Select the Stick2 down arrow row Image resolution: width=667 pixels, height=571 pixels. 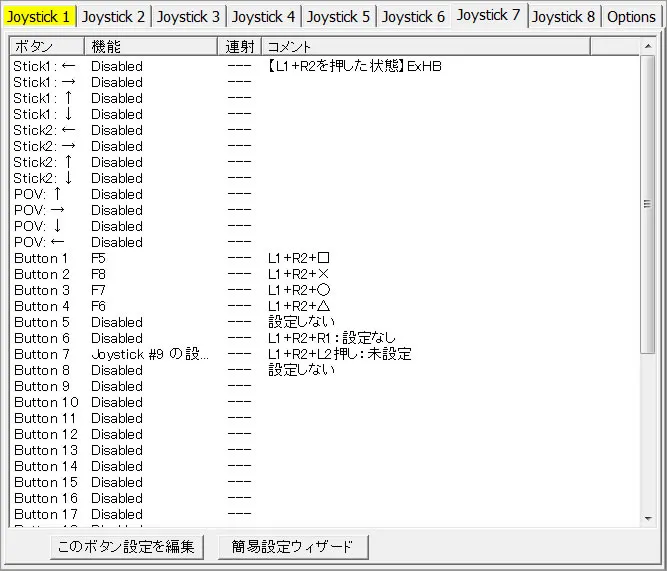324,178
